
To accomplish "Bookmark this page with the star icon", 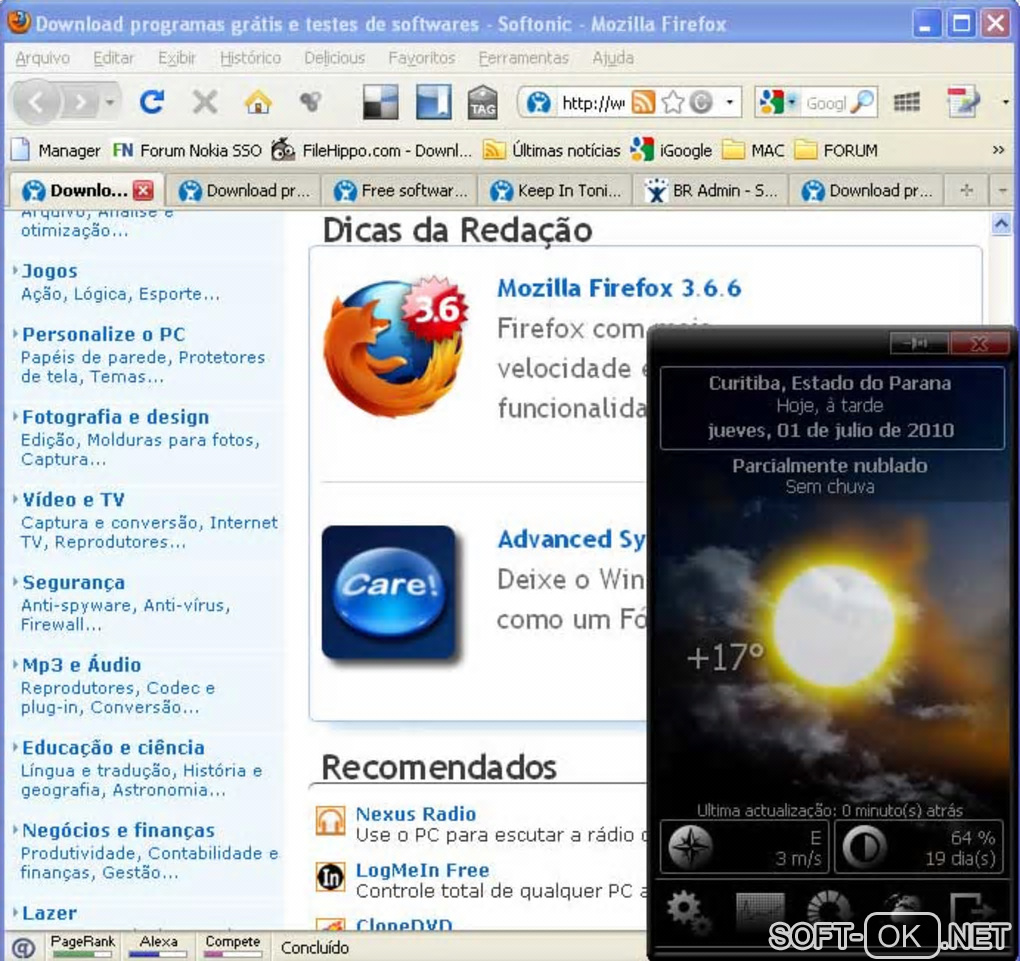I will pos(673,102).
